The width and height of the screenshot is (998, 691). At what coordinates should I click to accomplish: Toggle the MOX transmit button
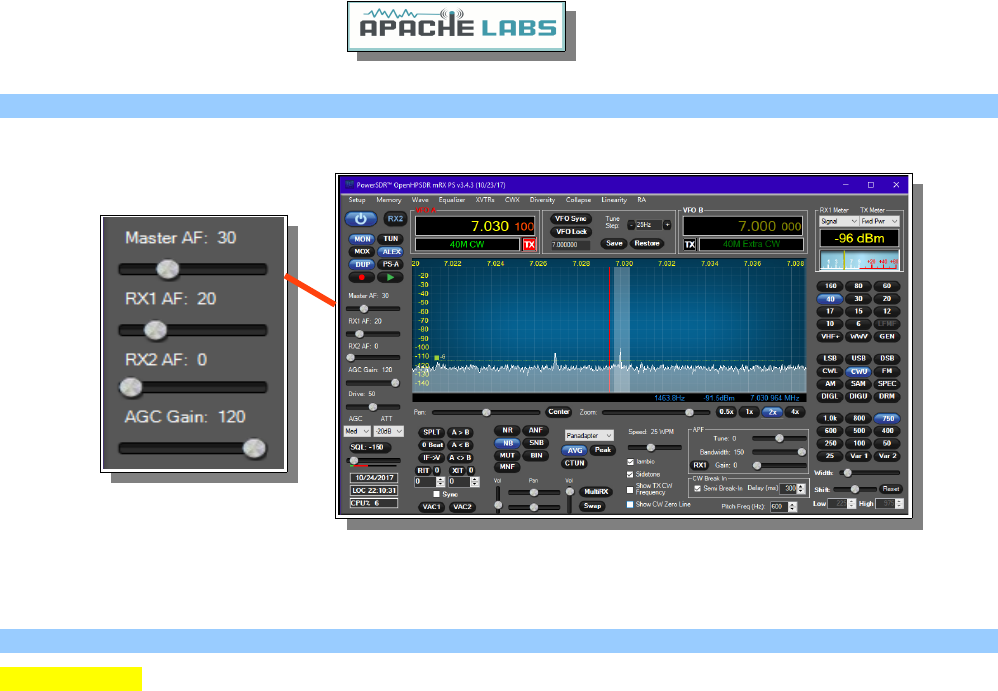[x=362, y=251]
